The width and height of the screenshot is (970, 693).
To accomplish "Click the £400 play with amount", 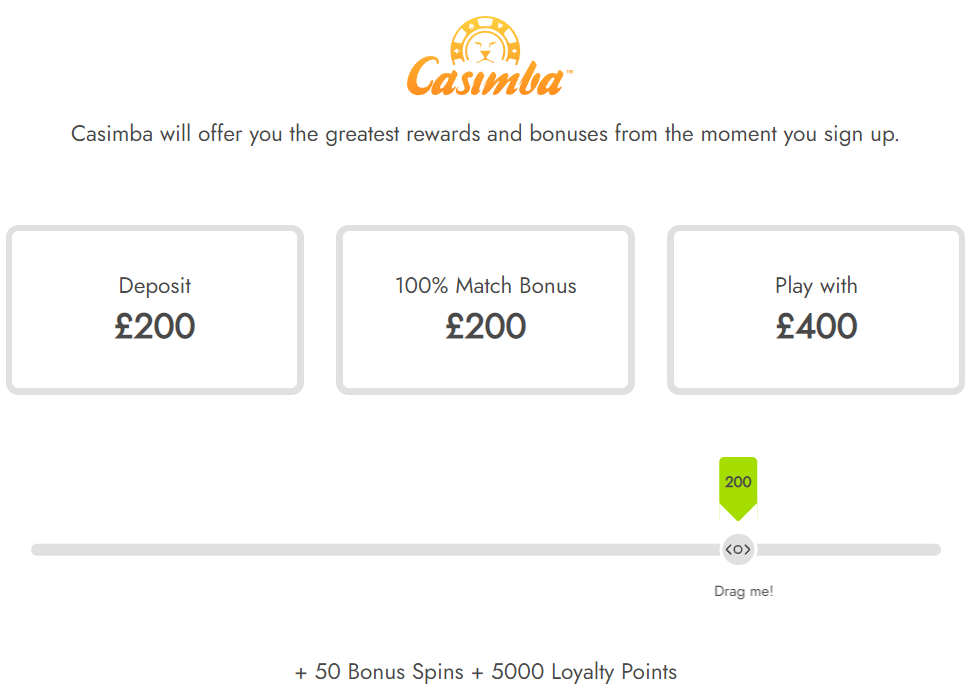I will (817, 326).
